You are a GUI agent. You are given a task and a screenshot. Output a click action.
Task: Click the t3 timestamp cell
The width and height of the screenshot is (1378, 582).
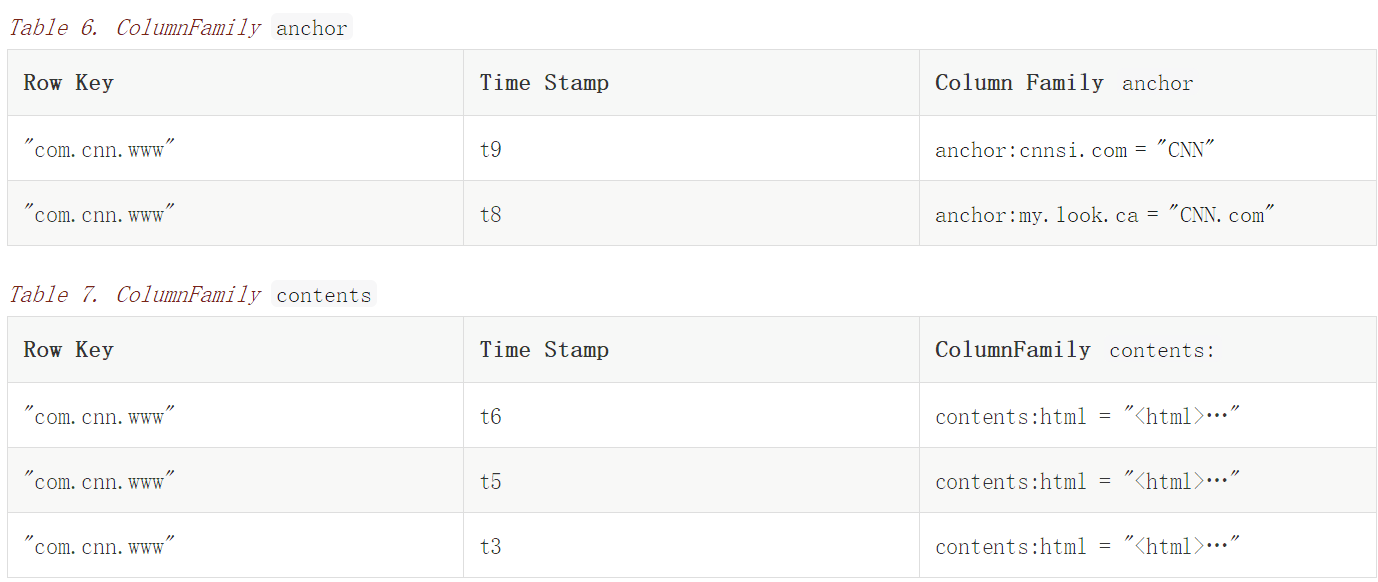pyautogui.click(x=491, y=547)
